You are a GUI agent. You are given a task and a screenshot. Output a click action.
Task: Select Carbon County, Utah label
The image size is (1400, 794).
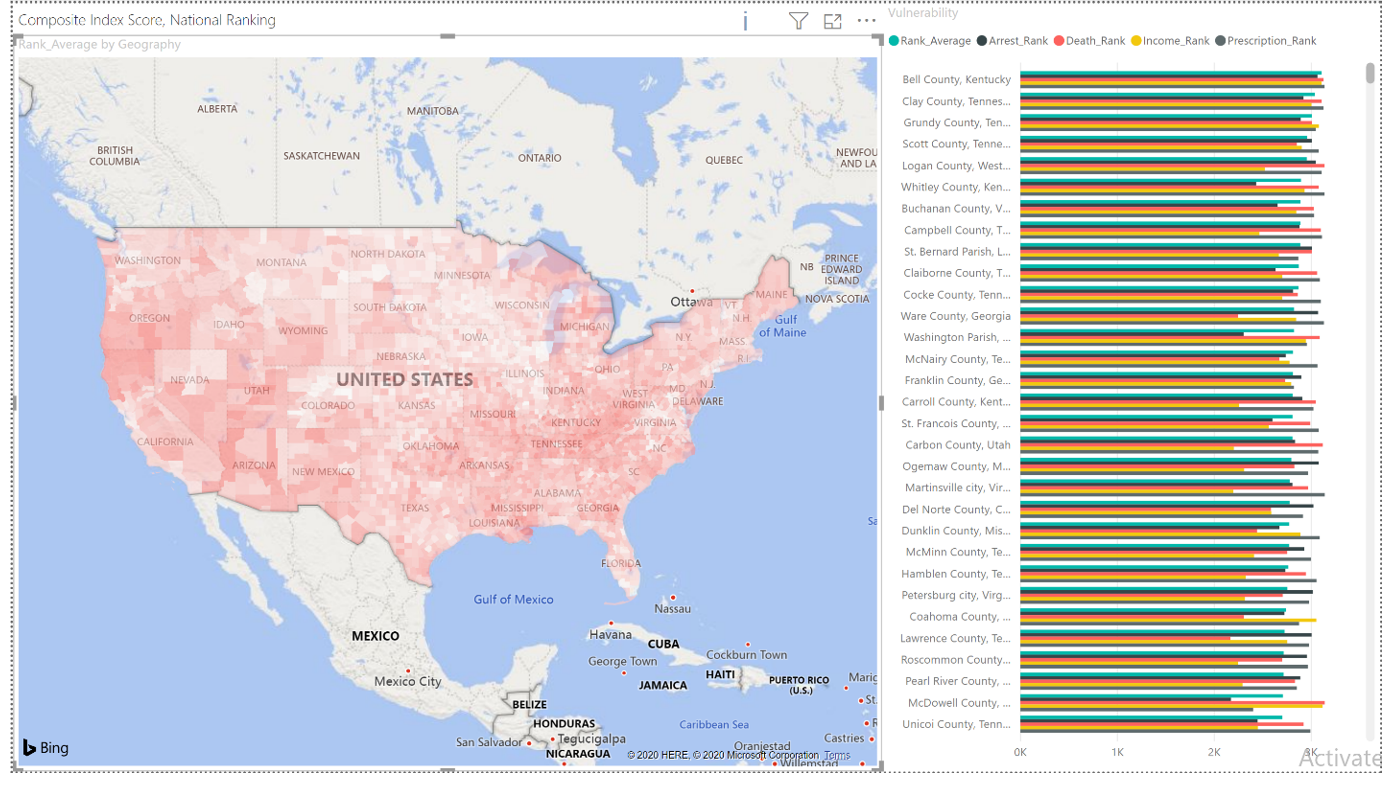958,445
